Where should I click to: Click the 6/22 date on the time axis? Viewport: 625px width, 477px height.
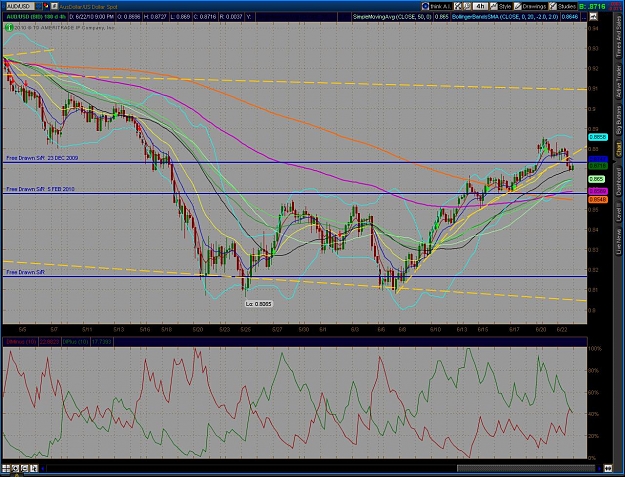(562, 330)
